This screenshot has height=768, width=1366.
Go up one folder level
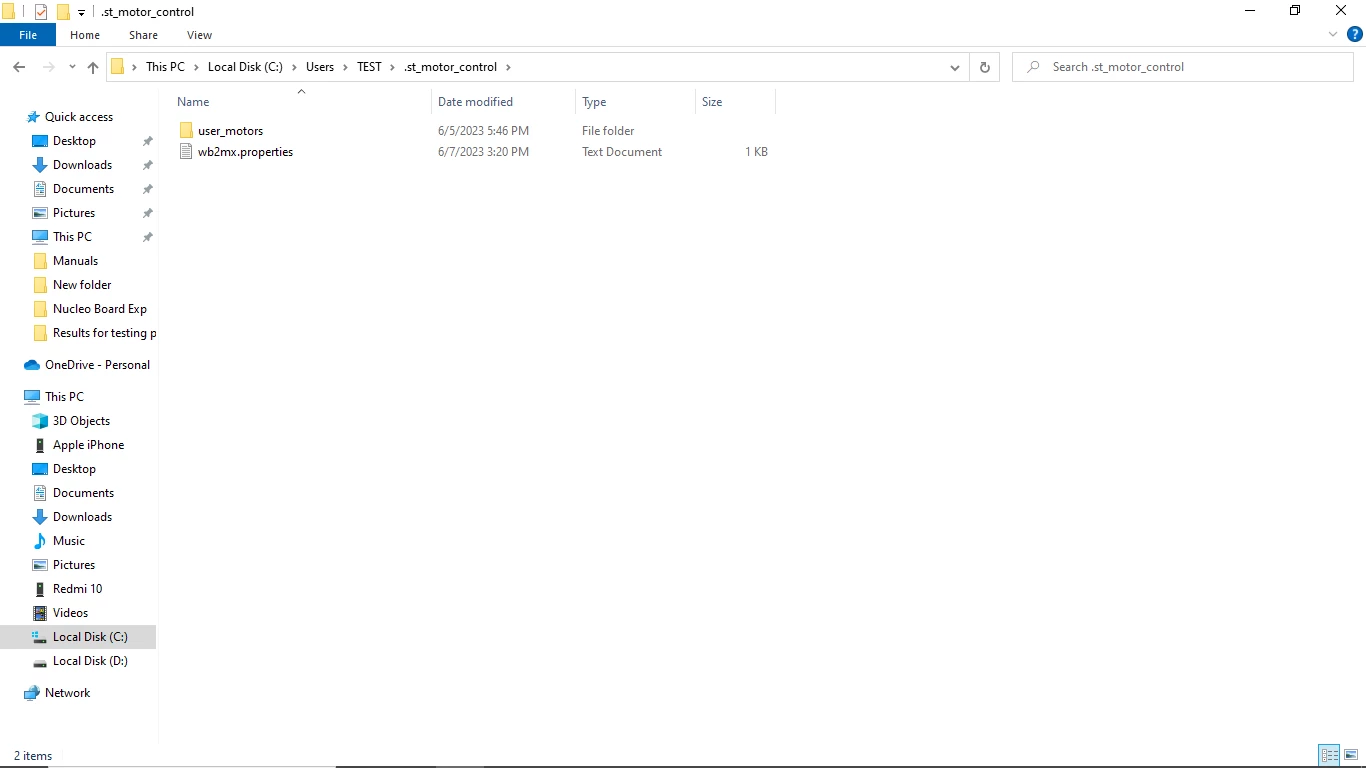(93, 67)
